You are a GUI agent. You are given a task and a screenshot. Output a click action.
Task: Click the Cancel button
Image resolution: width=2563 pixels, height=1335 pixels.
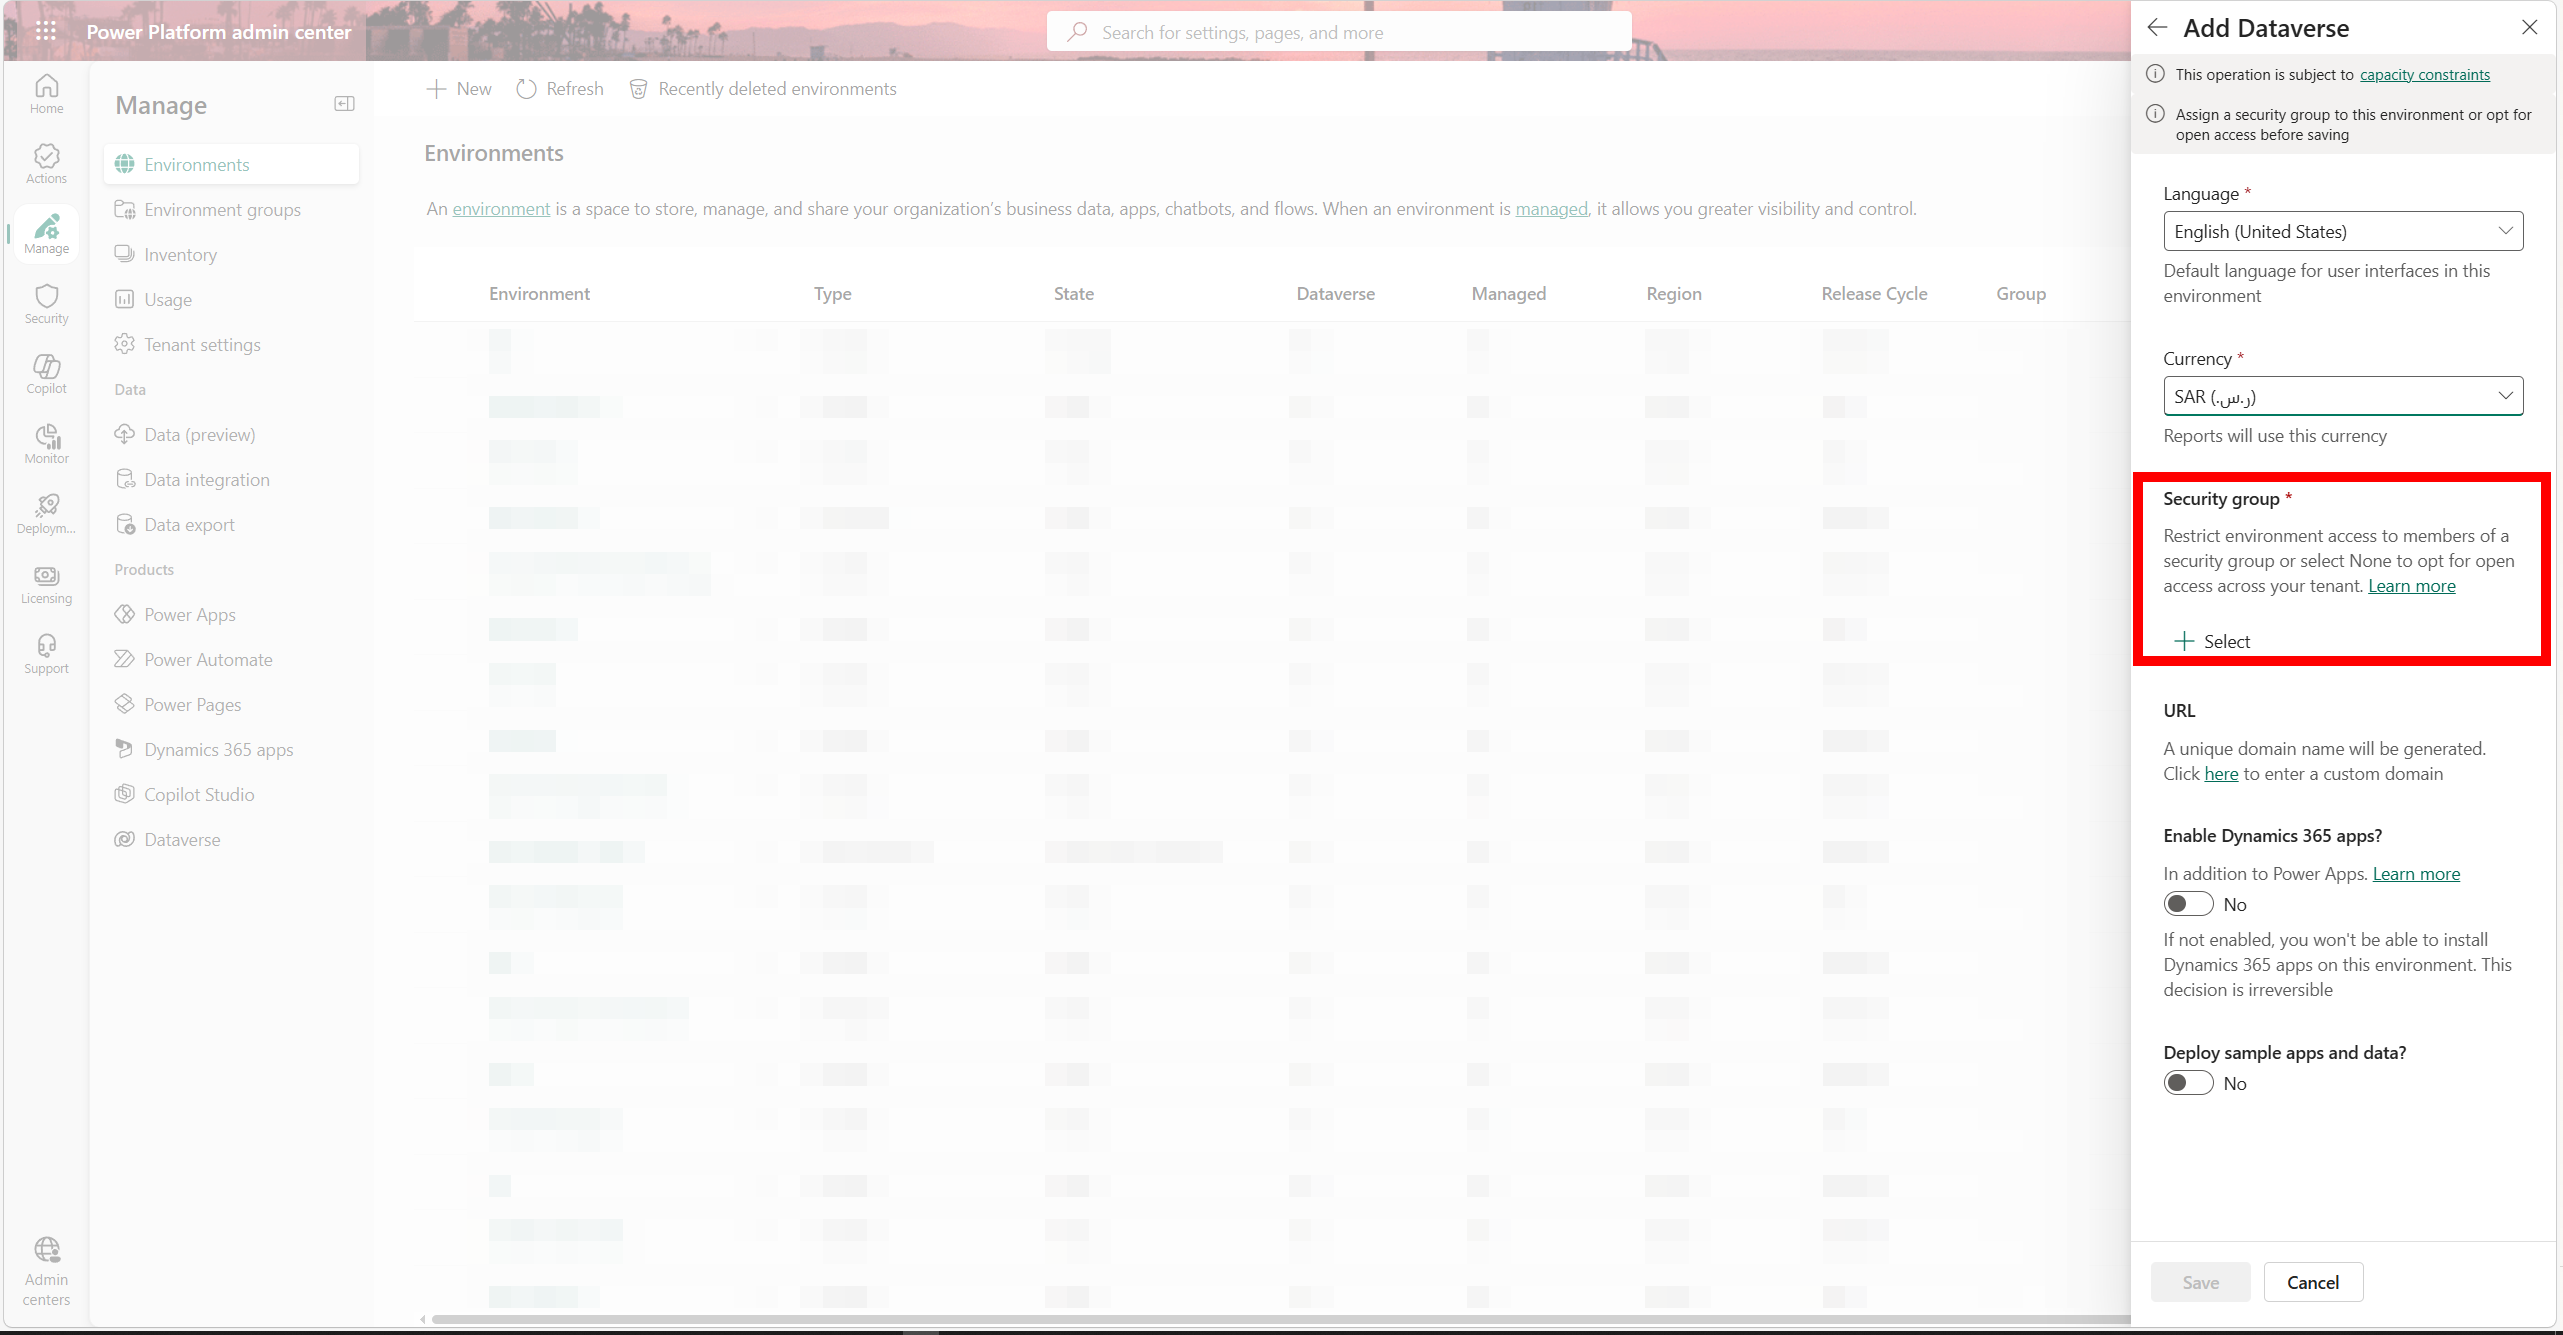tap(2313, 1282)
